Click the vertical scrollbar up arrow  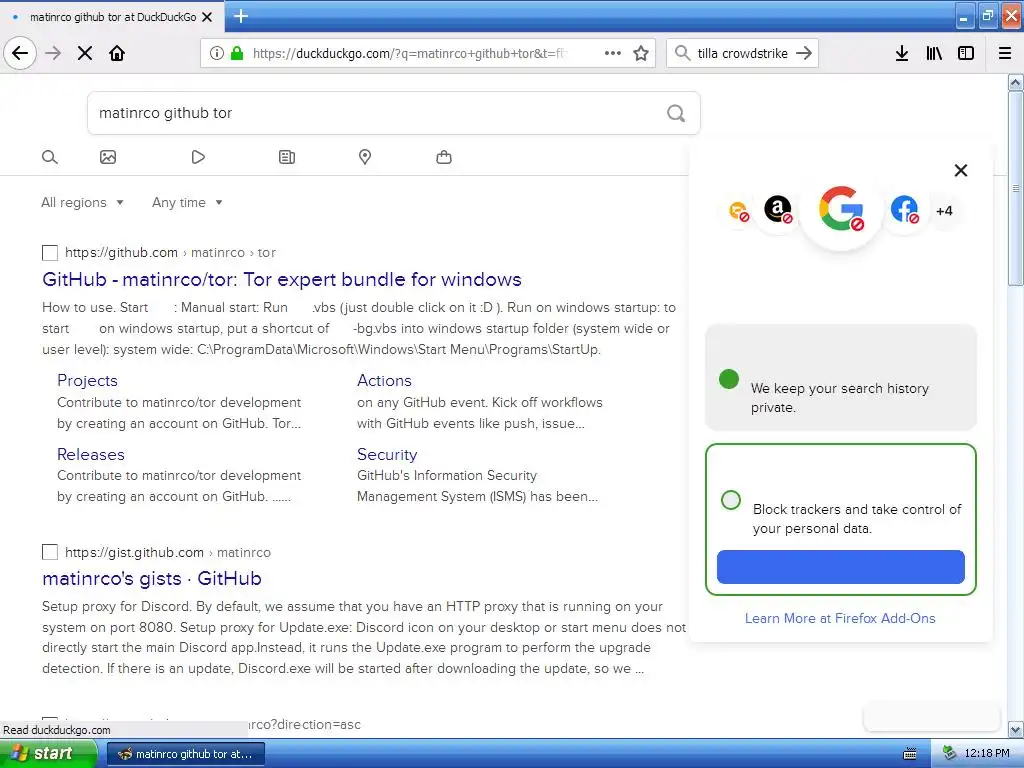[1016, 82]
